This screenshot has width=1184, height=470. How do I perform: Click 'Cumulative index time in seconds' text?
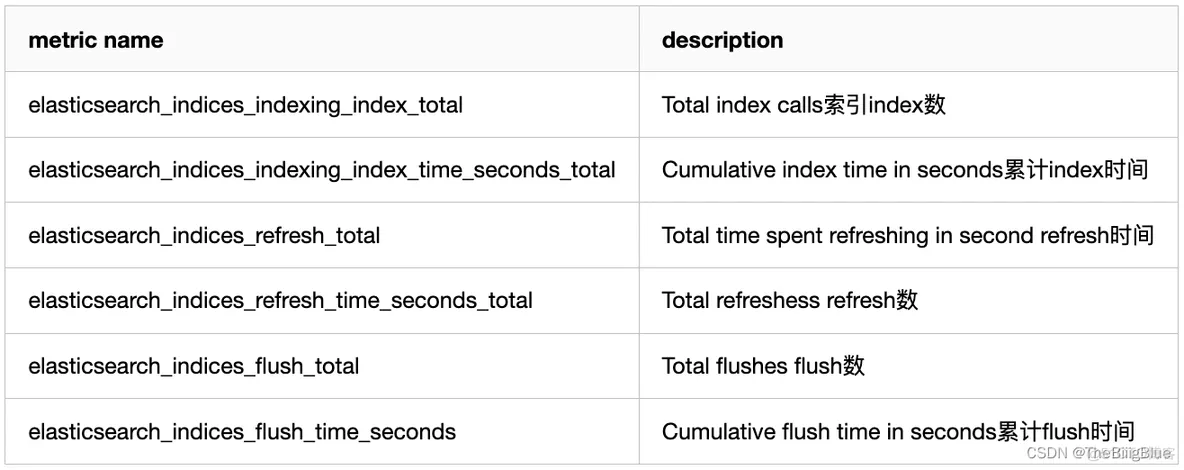click(x=831, y=170)
